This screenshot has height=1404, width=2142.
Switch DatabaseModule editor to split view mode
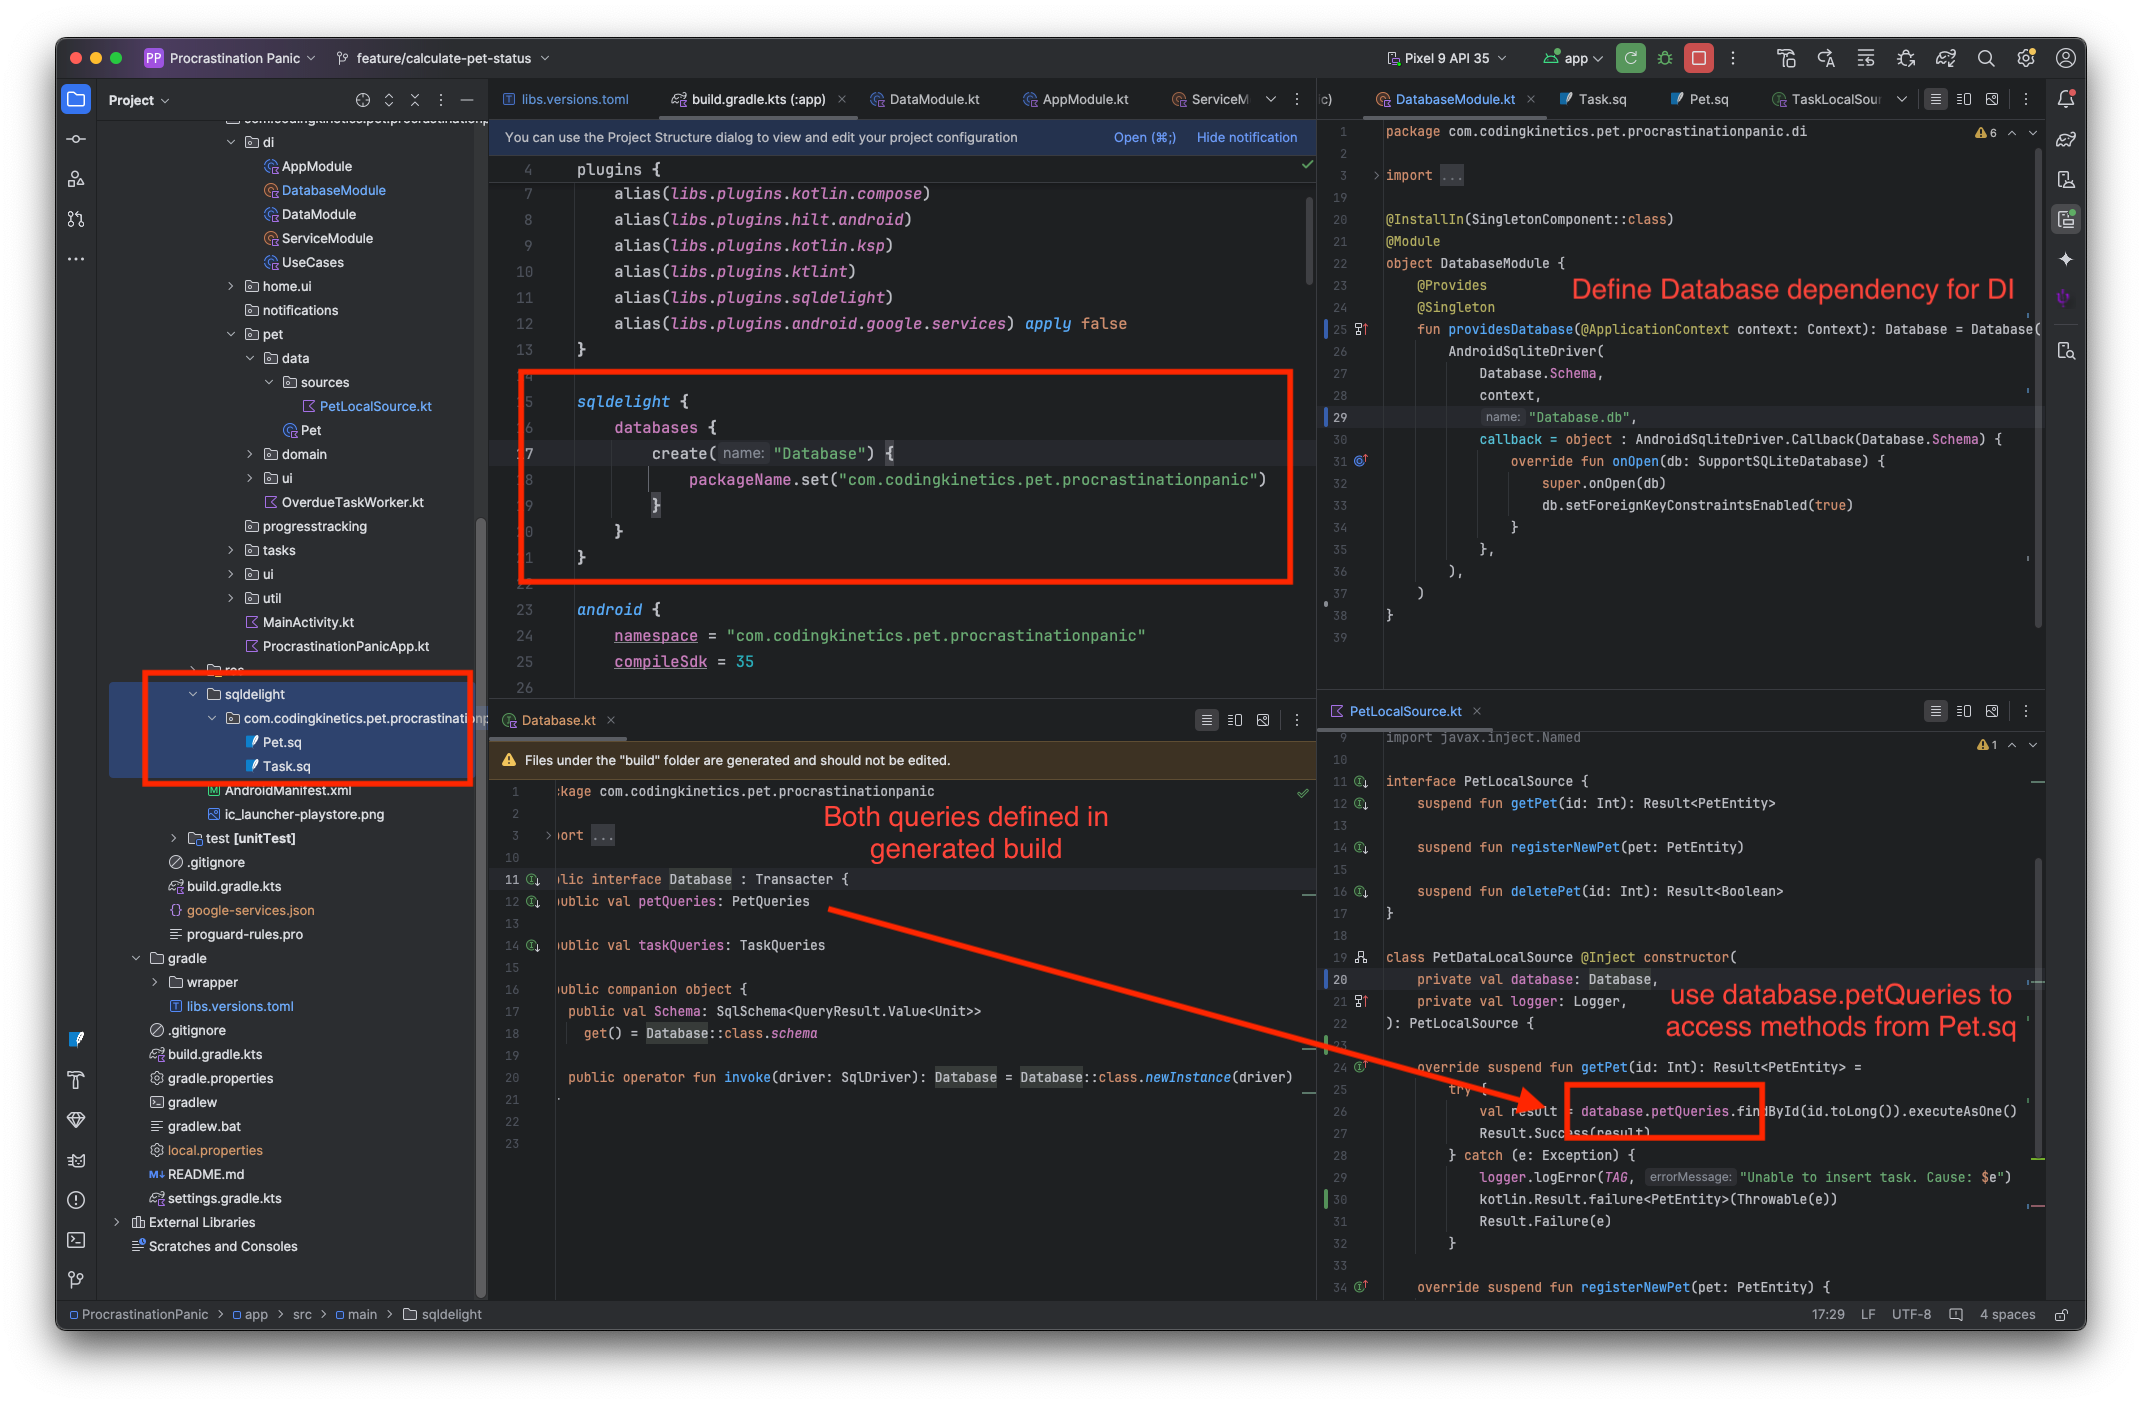pos(1964,99)
